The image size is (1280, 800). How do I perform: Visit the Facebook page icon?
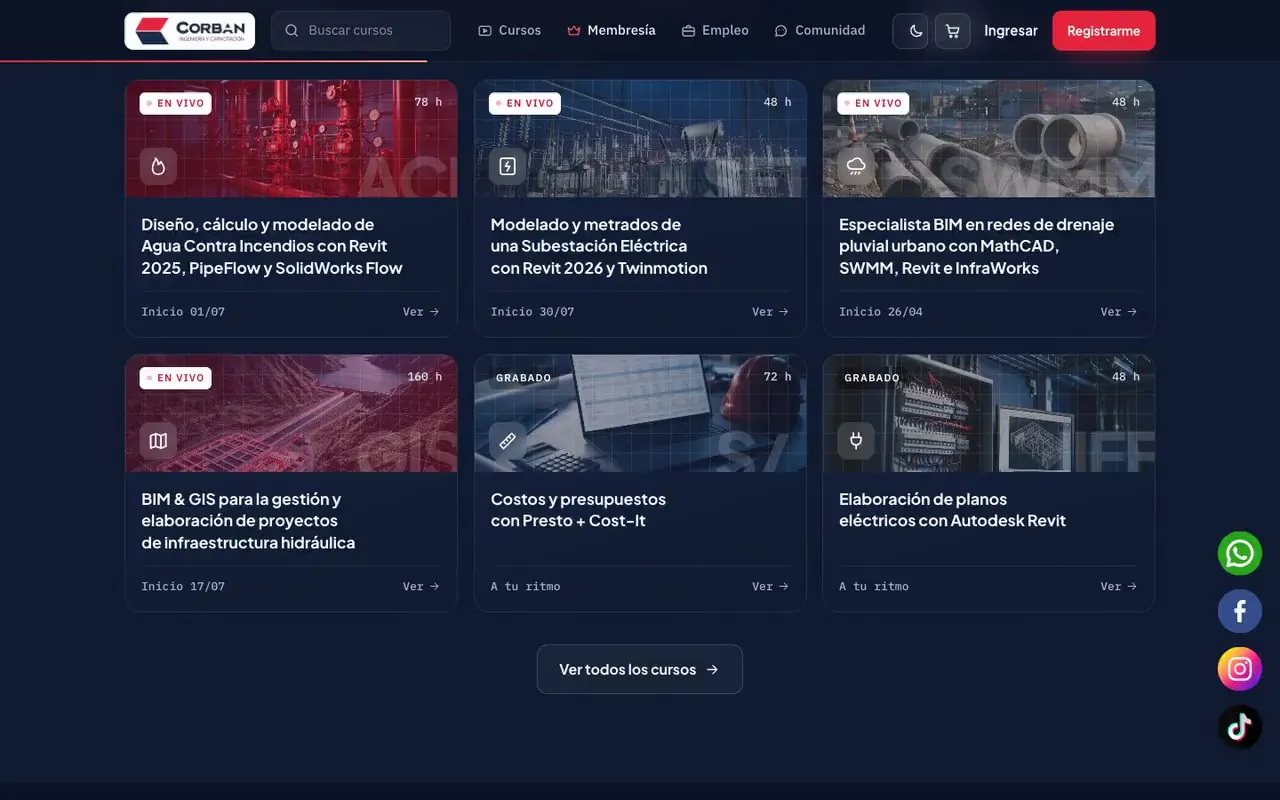[1240, 611]
